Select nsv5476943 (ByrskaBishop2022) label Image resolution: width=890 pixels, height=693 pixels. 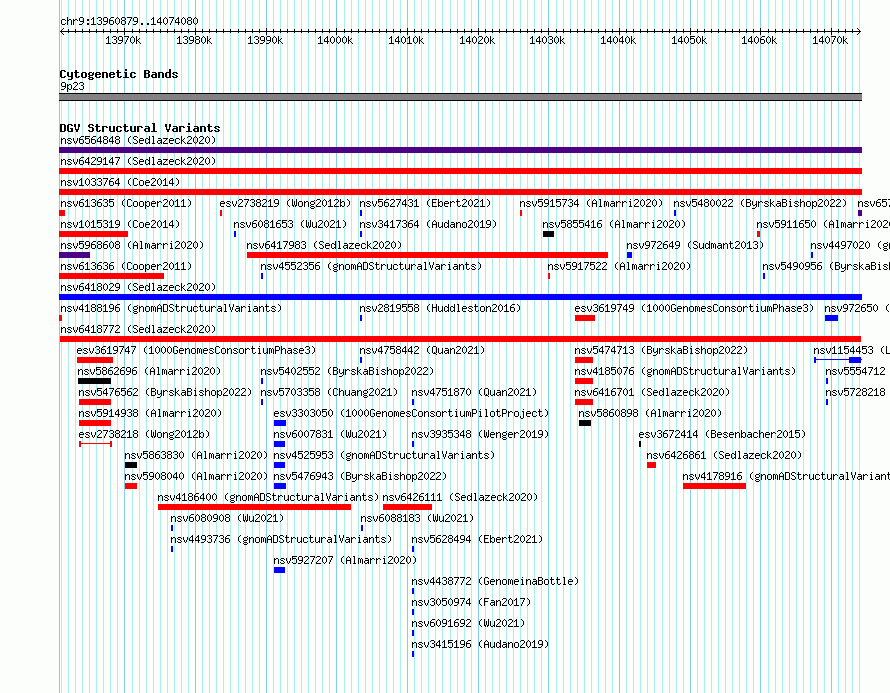360,476
